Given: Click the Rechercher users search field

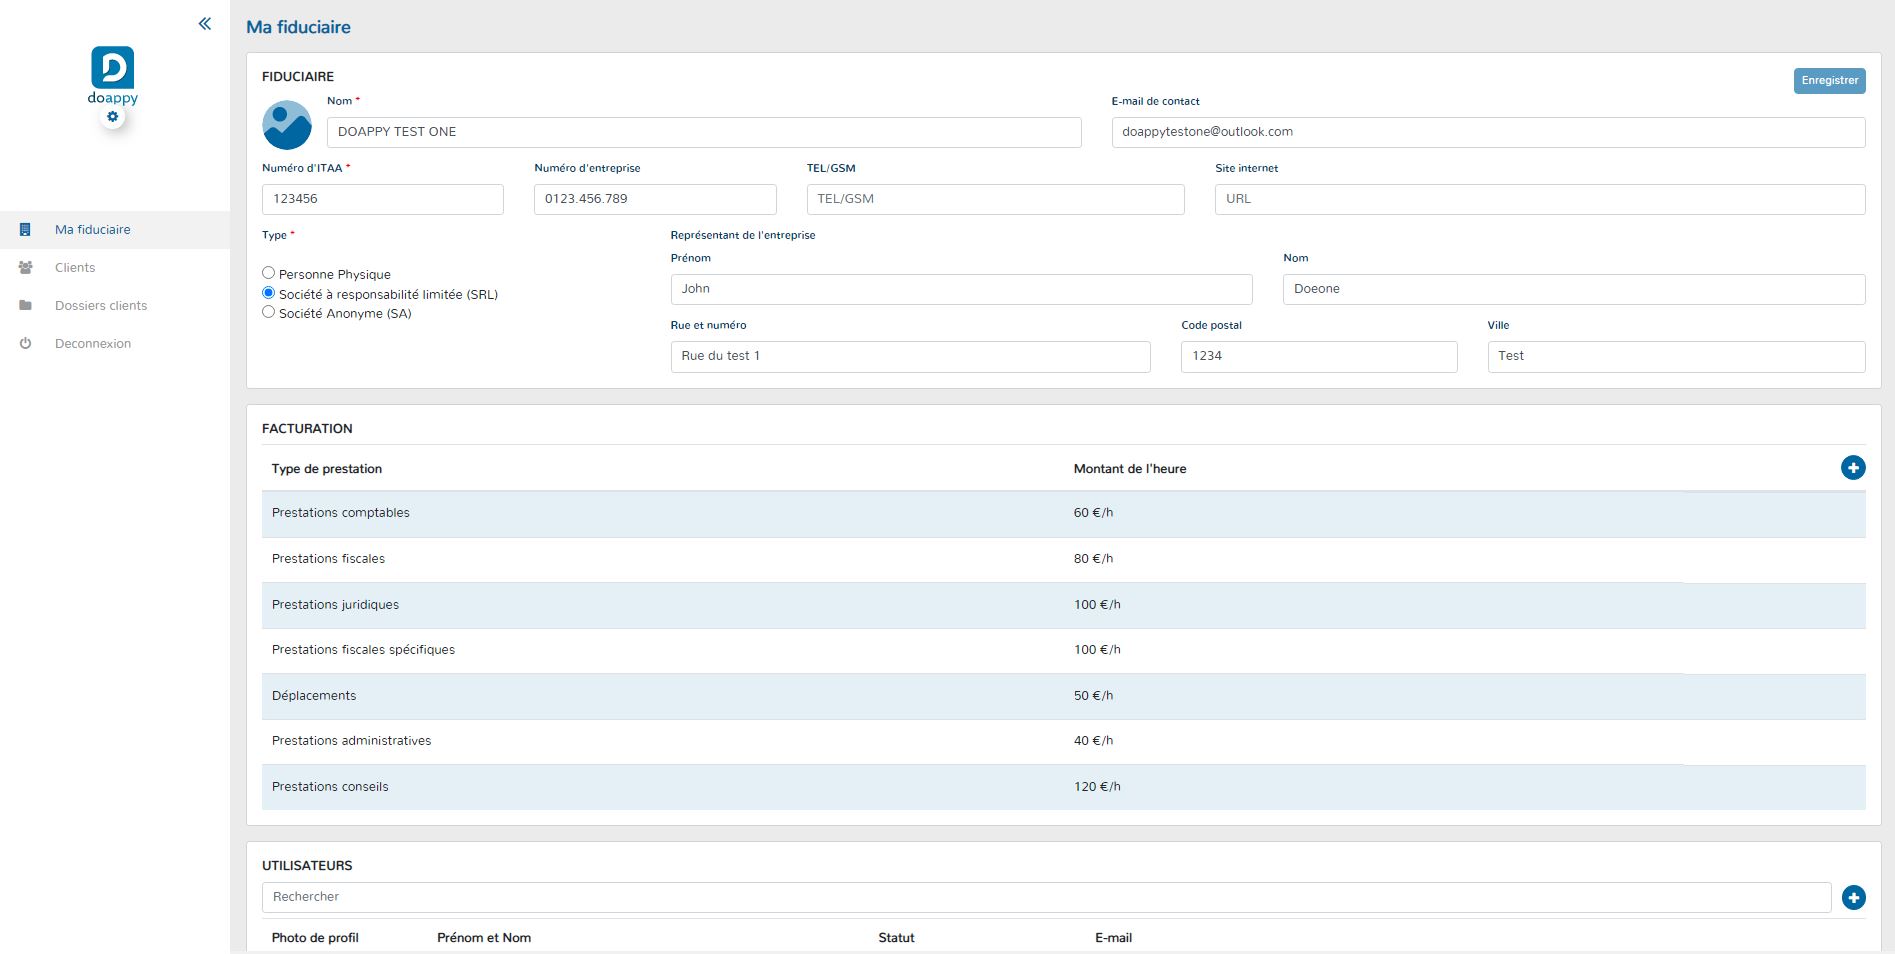Looking at the screenshot, I should coord(1046,897).
